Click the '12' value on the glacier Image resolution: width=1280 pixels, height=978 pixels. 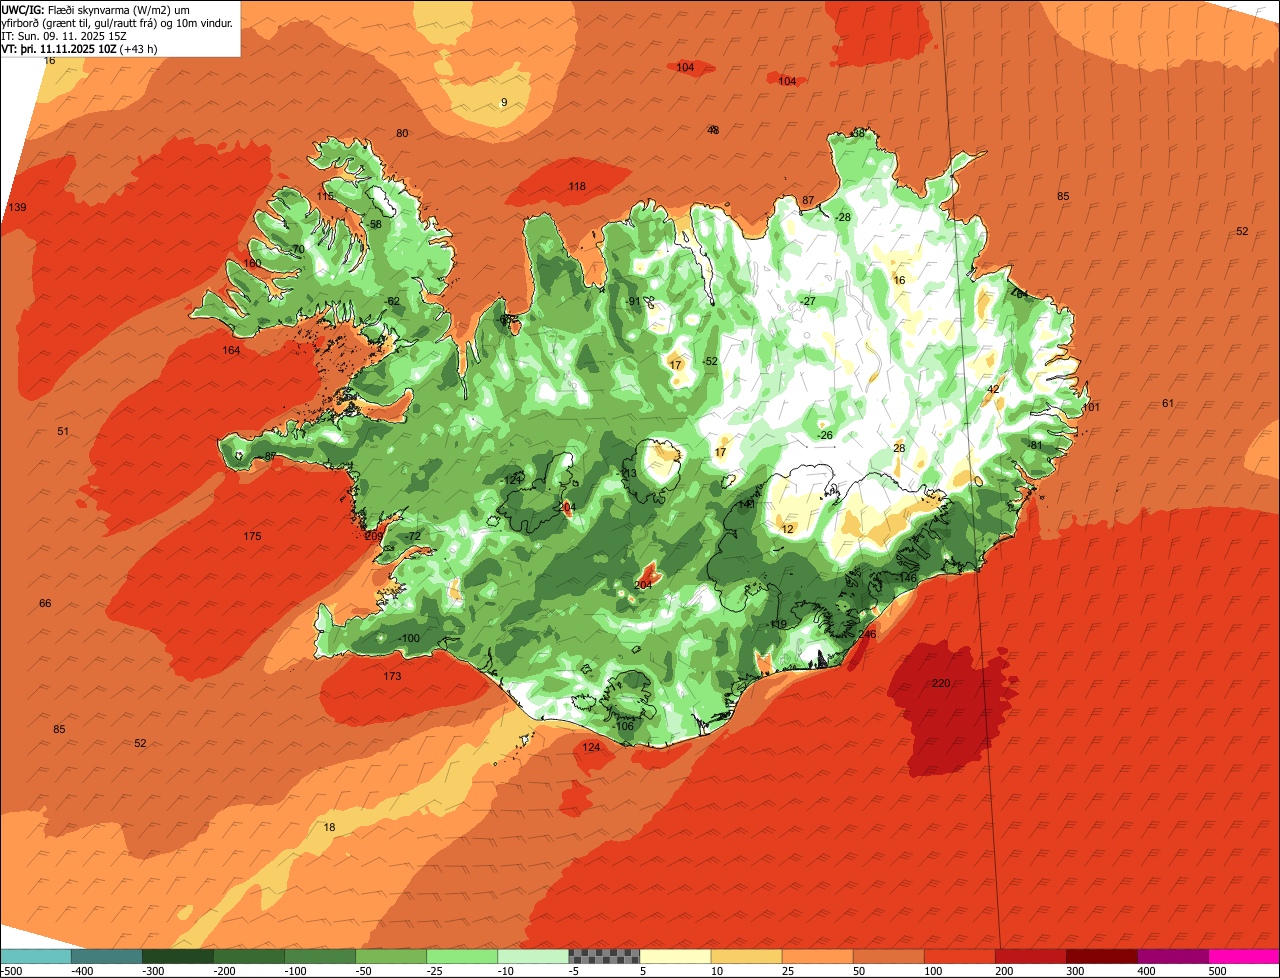[x=787, y=529]
